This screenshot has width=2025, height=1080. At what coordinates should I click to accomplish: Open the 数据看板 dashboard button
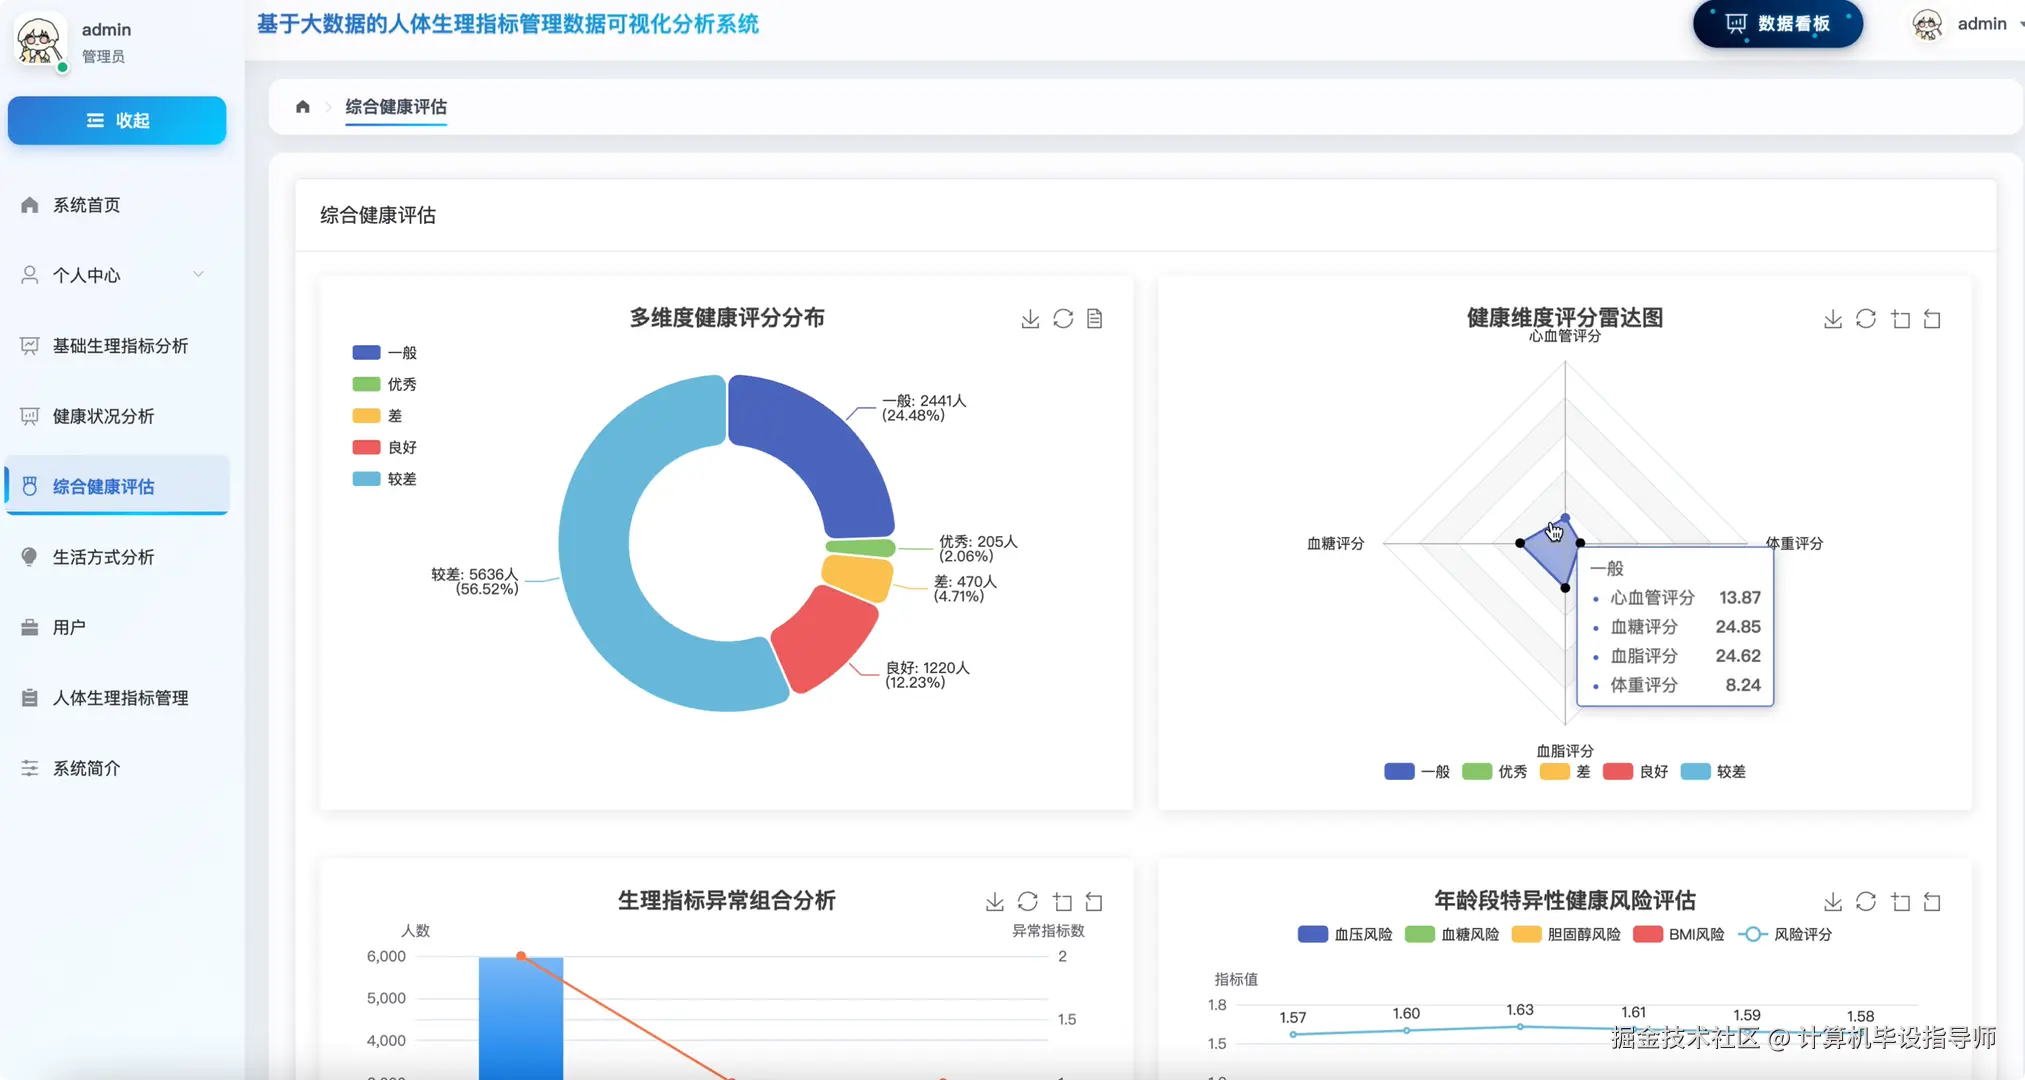point(1778,24)
